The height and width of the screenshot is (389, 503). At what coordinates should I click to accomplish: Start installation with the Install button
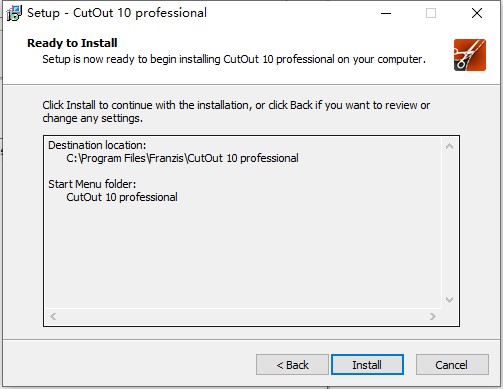pos(367,365)
